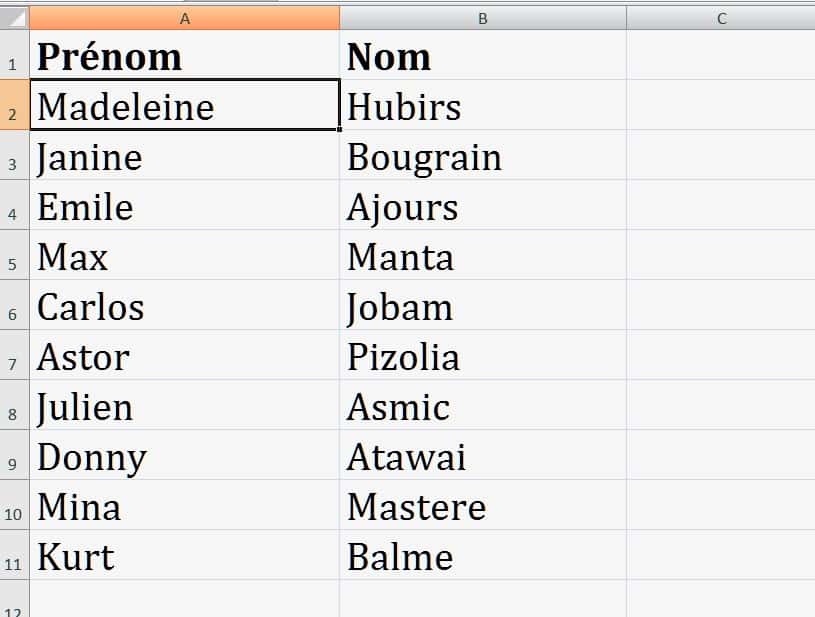Select the cell with Pizolia
The image size is (815, 617).
(x=483, y=357)
